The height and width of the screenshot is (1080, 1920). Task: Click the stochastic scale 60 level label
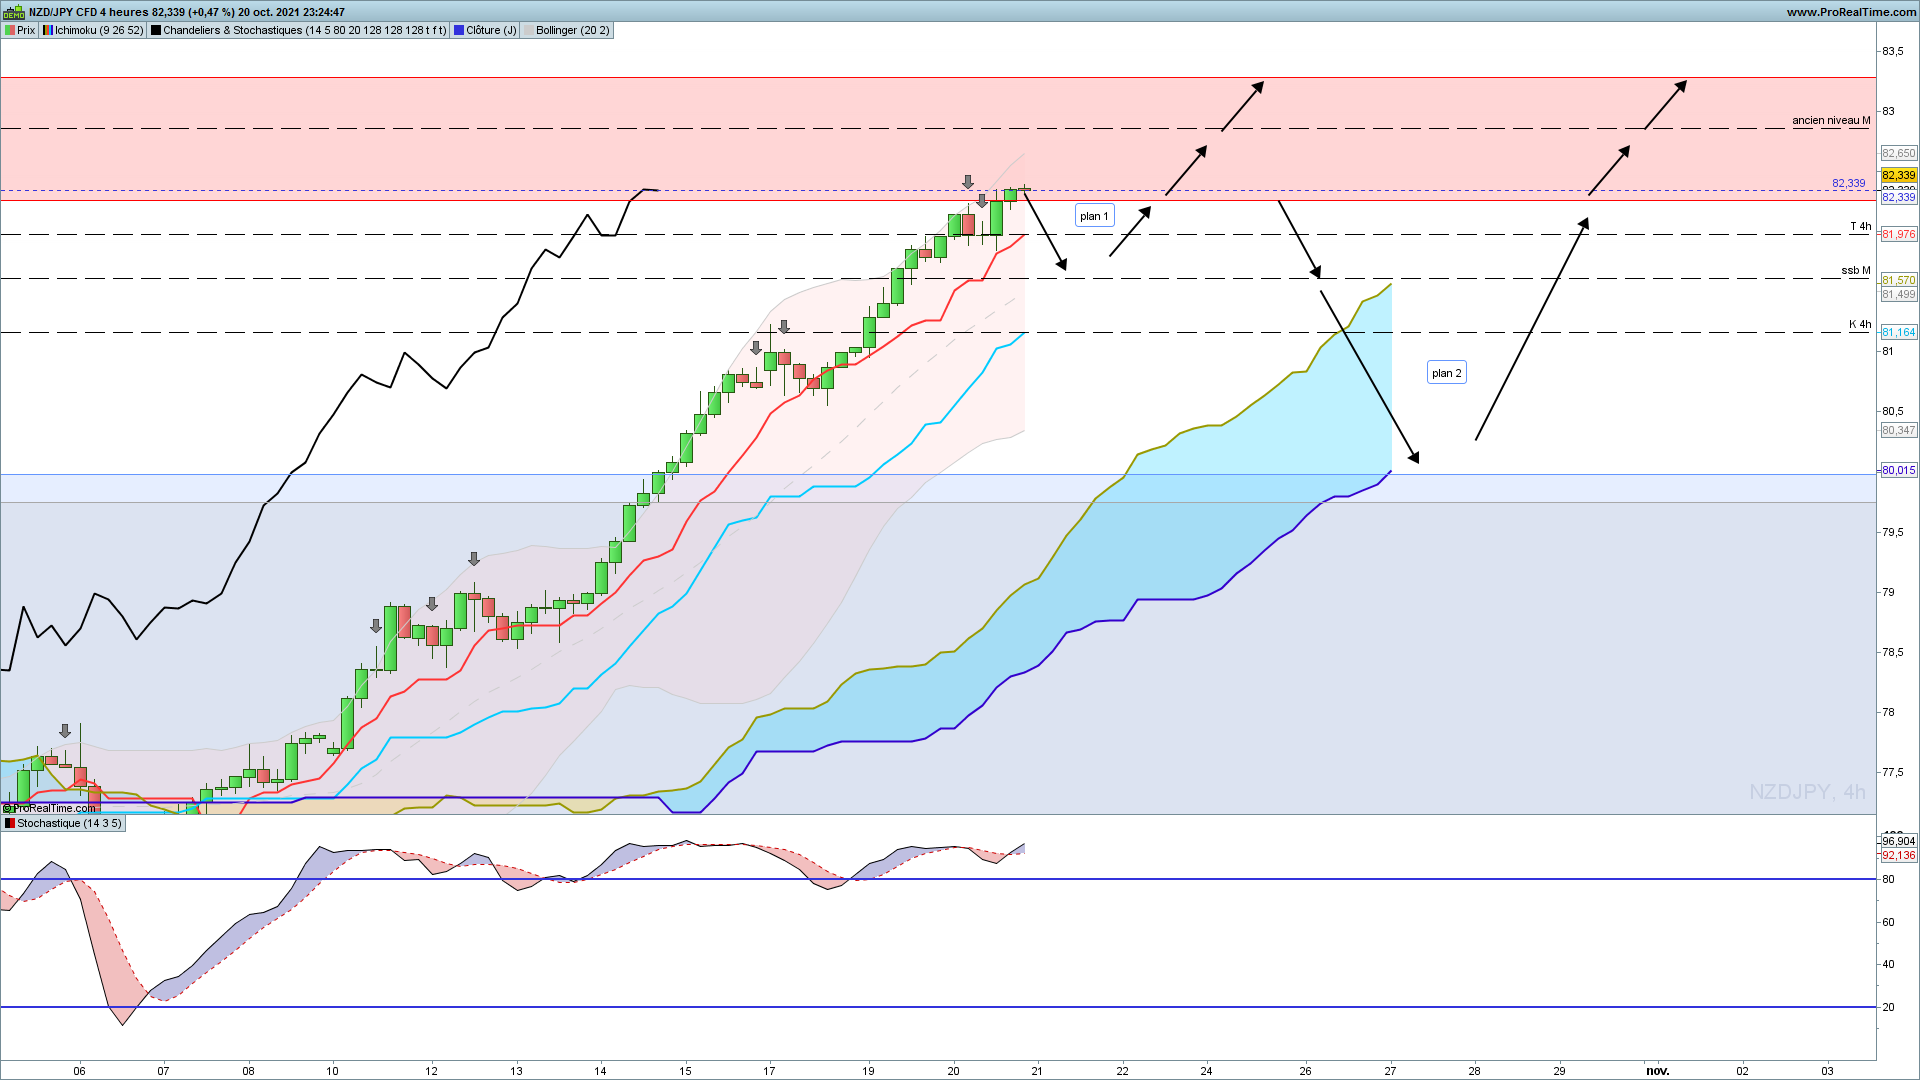(x=1888, y=922)
